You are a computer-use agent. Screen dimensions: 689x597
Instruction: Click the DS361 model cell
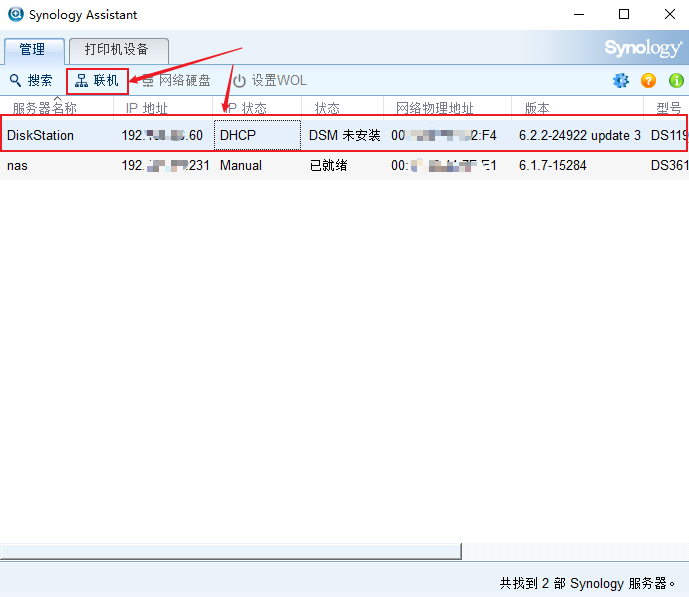[670, 165]
